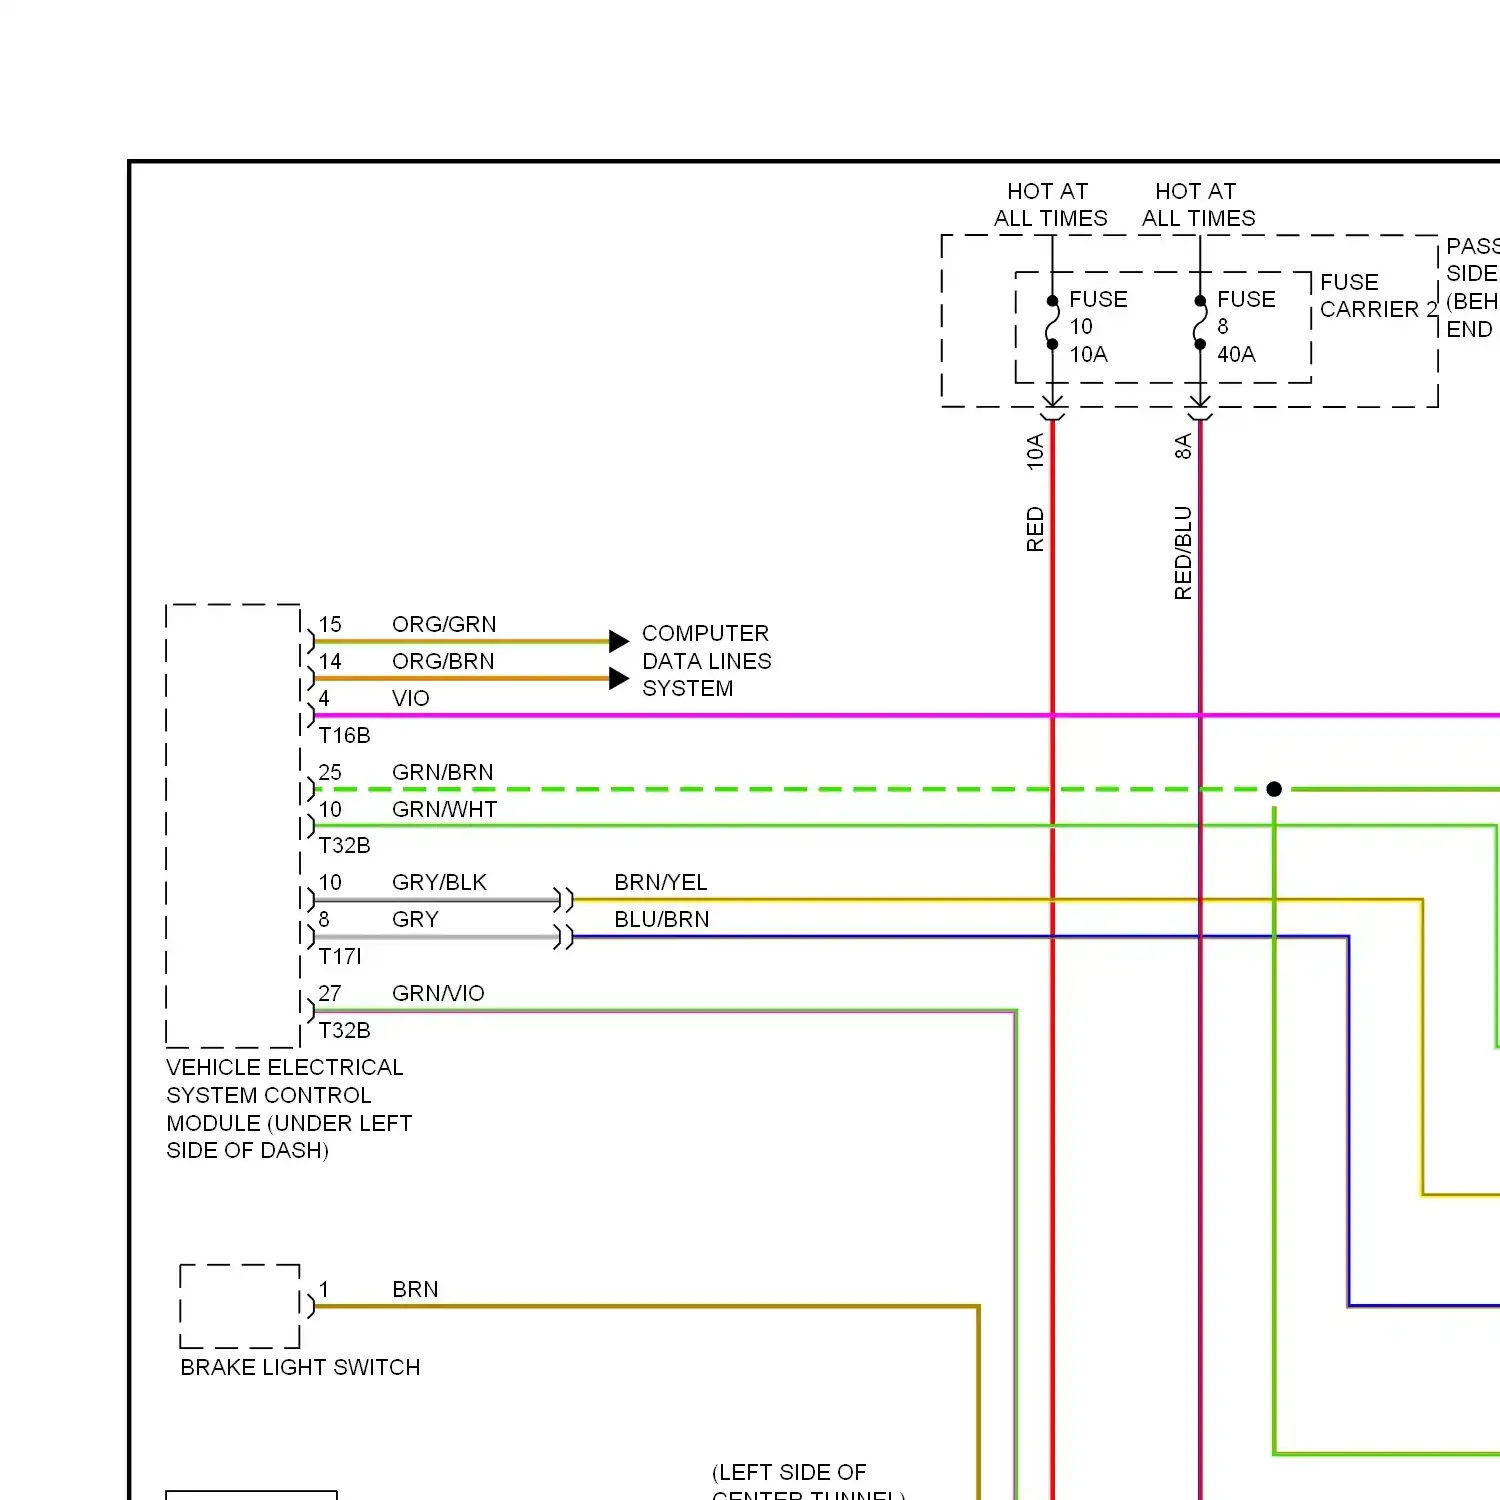This screenshot has height=1500, width=1500.
Task: Click connector label T16B
Action: (344, 735)
